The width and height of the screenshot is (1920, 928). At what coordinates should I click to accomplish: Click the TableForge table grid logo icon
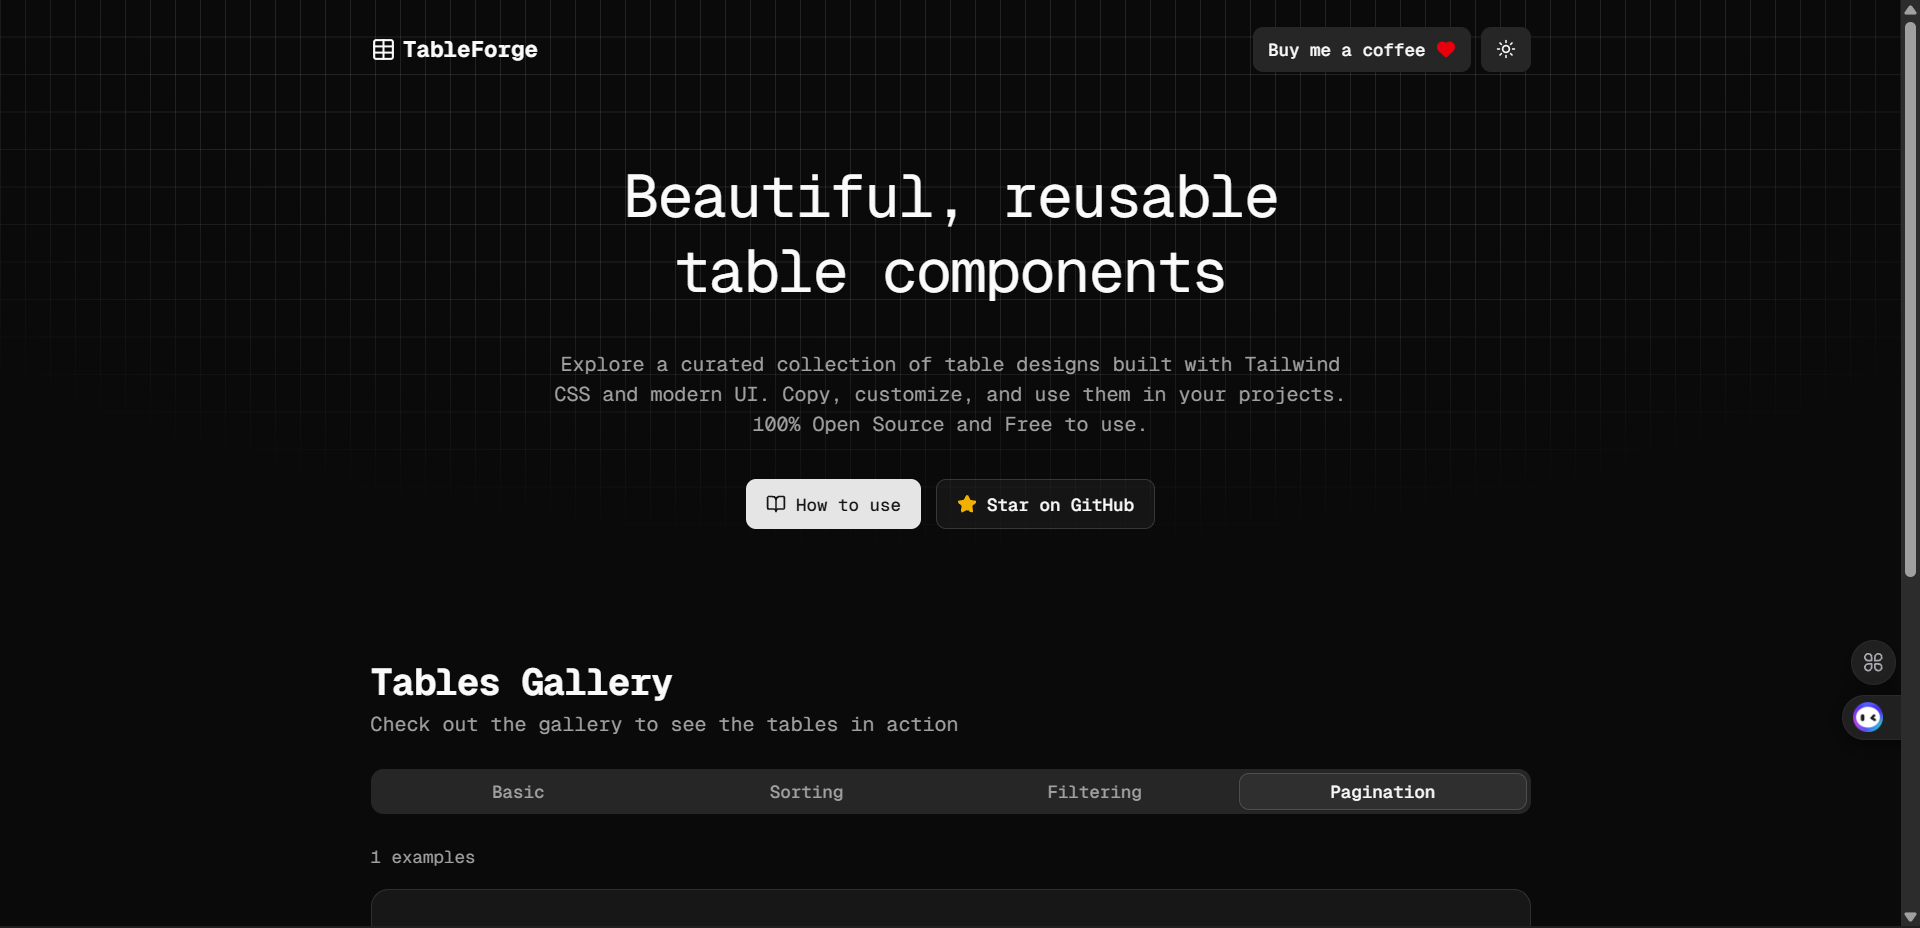click(383, 50)
